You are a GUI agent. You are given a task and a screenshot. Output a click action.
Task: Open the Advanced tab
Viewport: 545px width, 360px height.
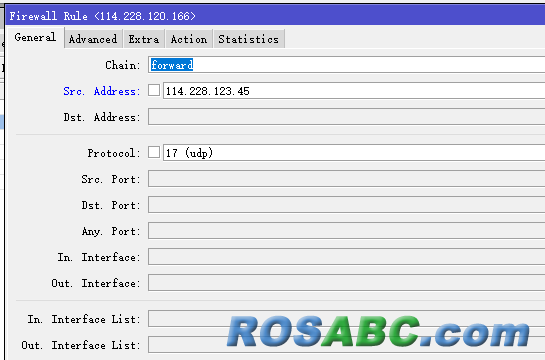(x=93, y=39)
